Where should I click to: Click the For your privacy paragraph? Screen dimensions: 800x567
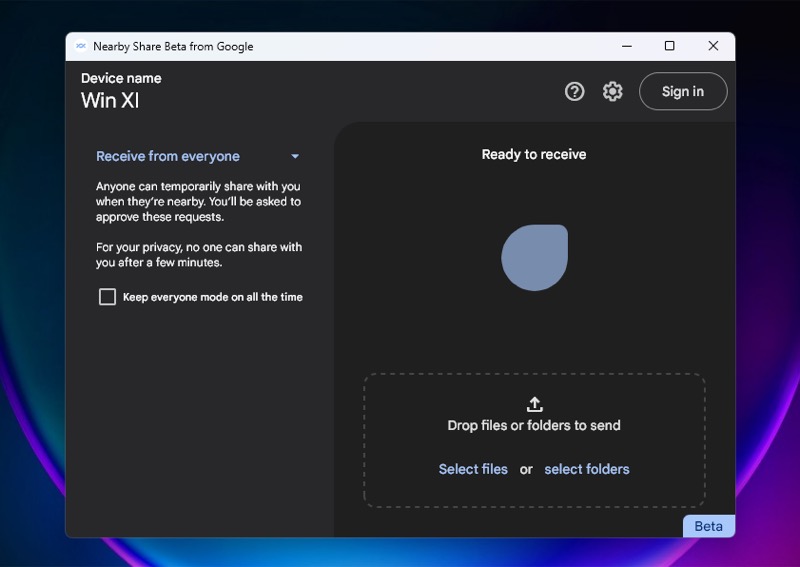pyautogui.click(x=199, y=255)
